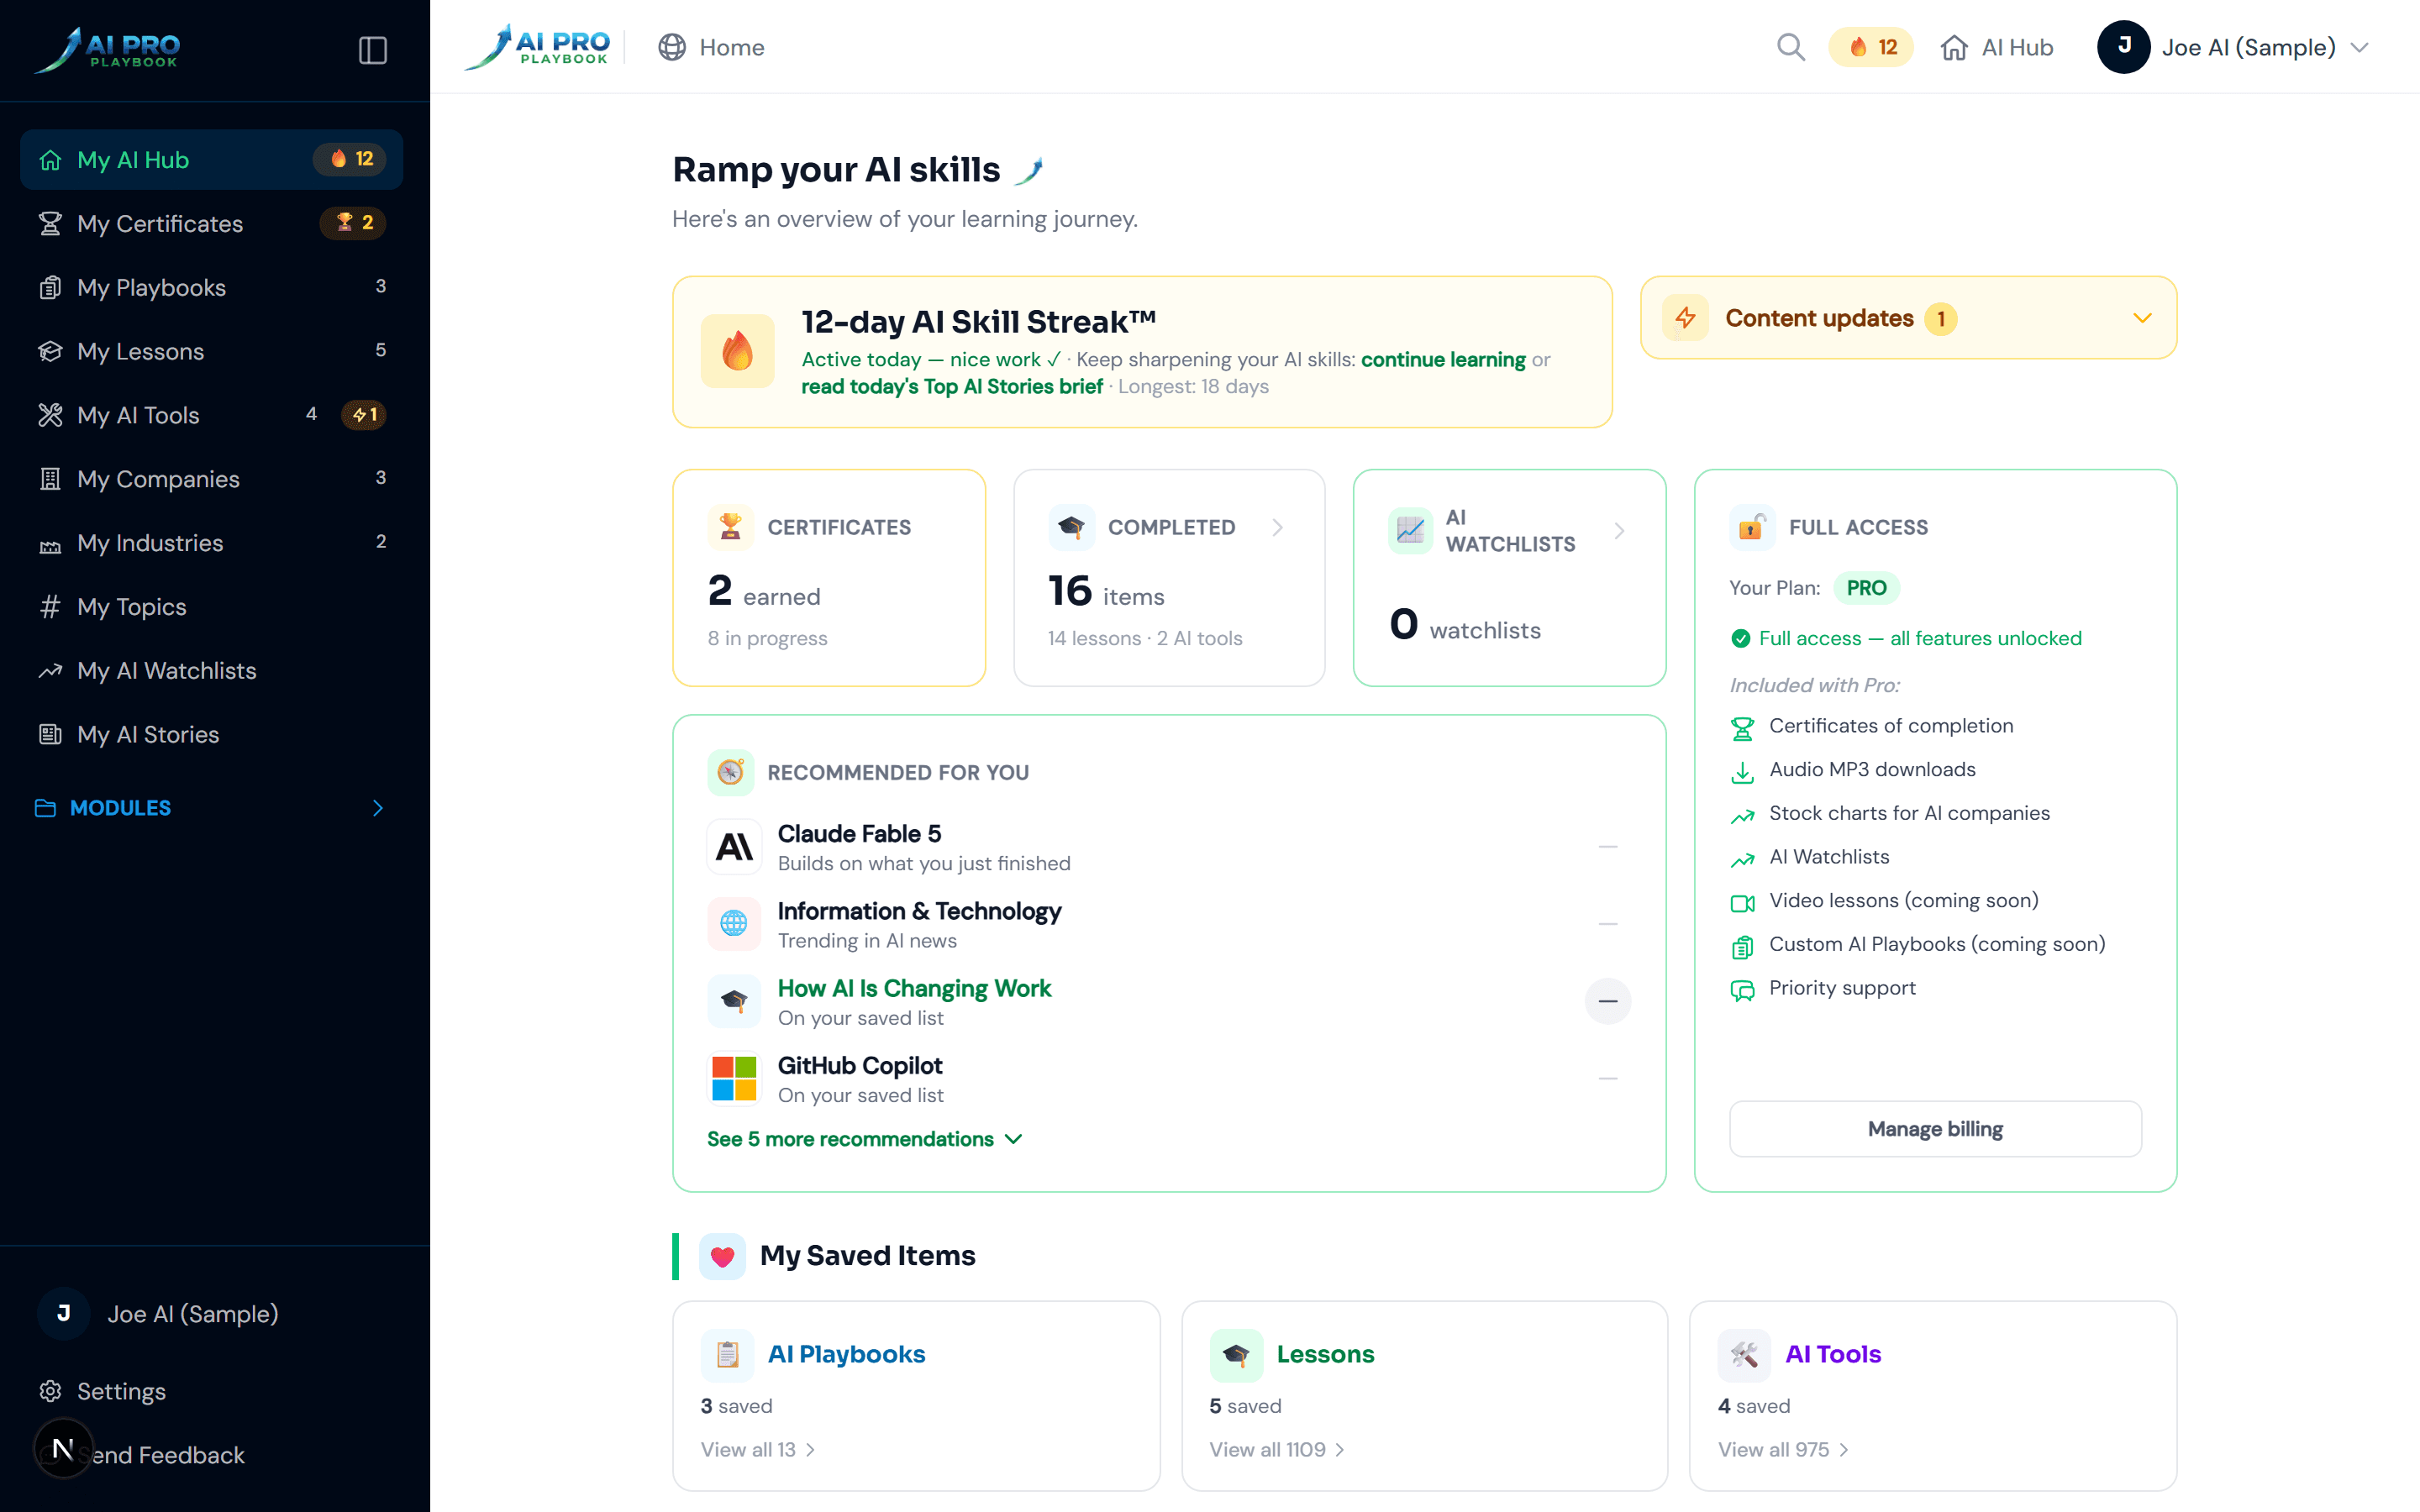The image size is (2420, 1512).
Task: Click the AI Pro Playbook logo in top bar
Action: click(539, 46)
